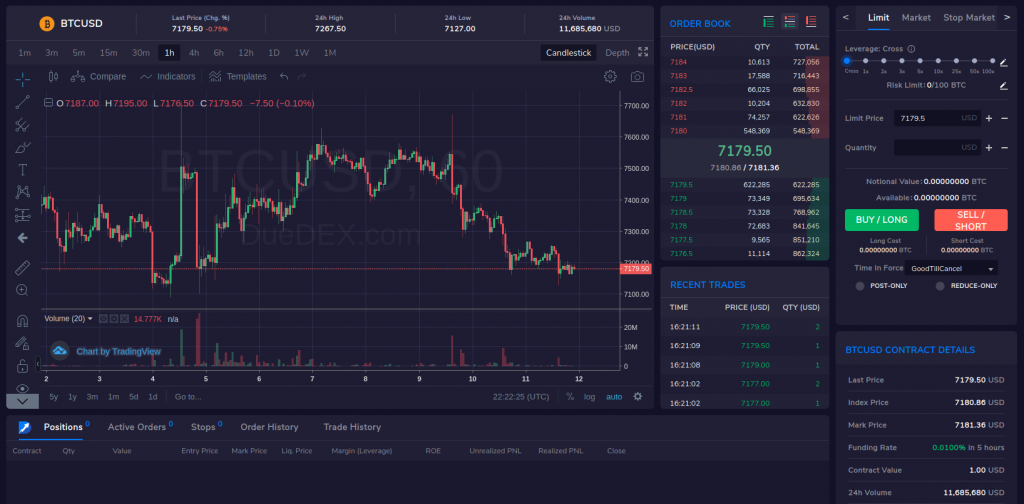Open the Go to... date selector
Screen dimensions: 1024x504
[188, 396]
